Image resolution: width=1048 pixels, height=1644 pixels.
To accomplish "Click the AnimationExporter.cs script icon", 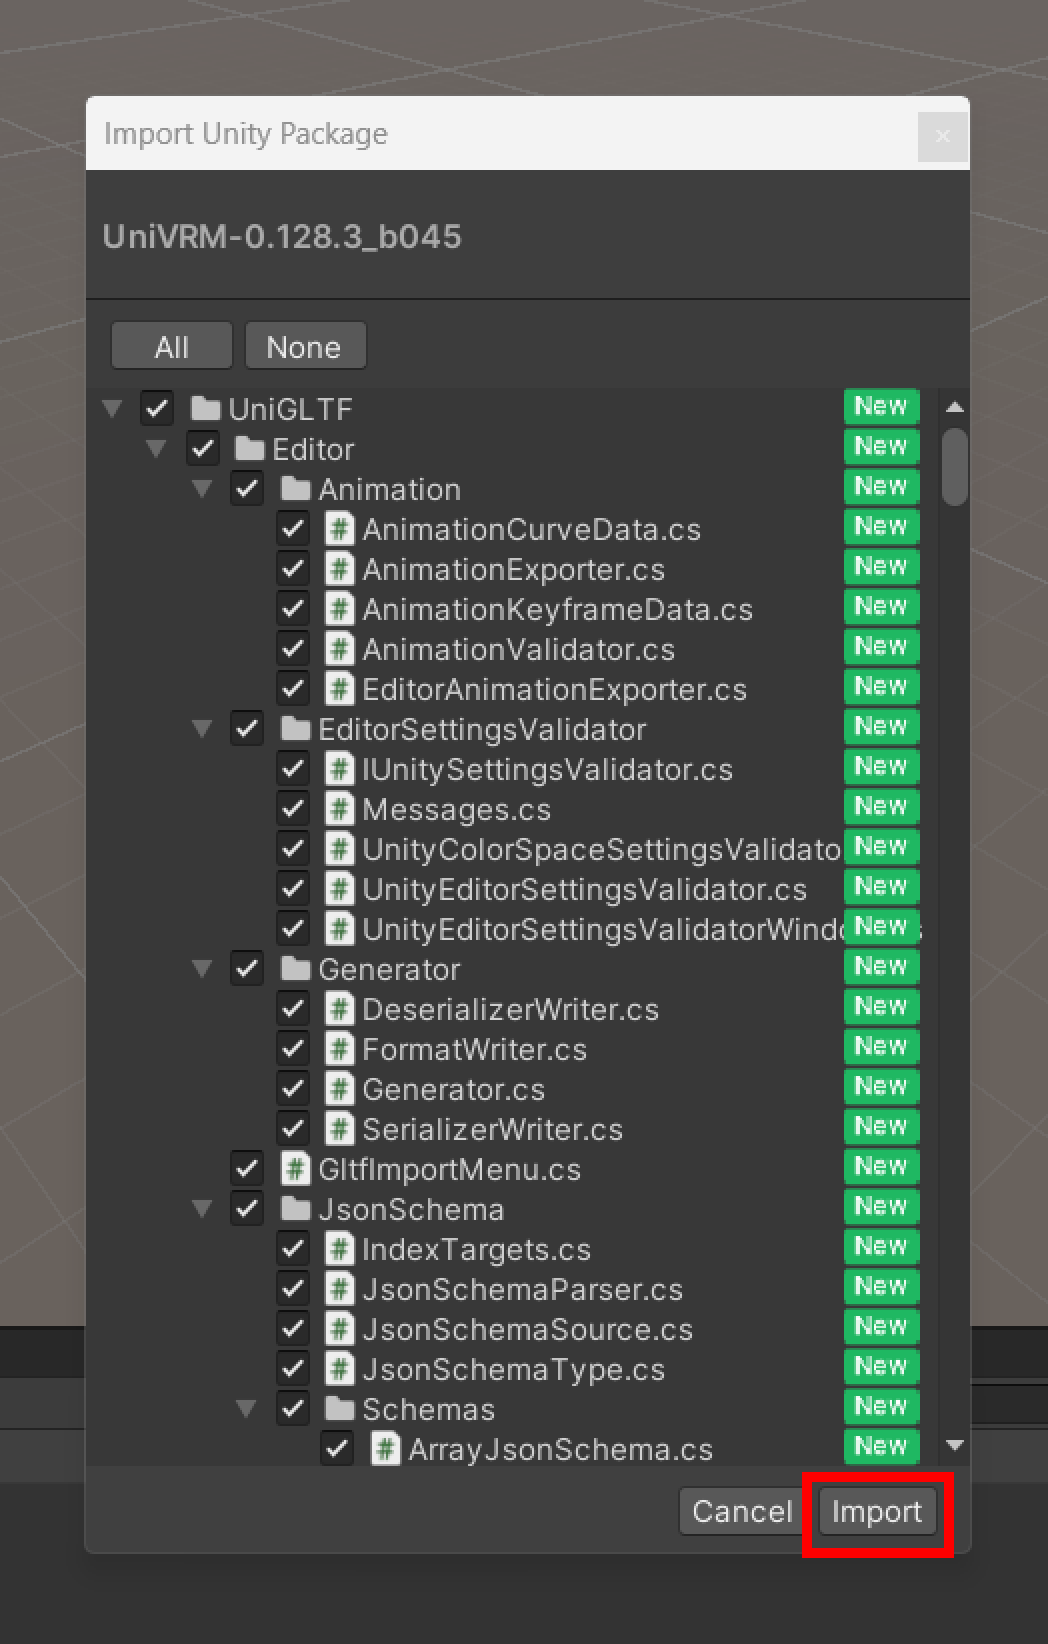I will [340, 569].
